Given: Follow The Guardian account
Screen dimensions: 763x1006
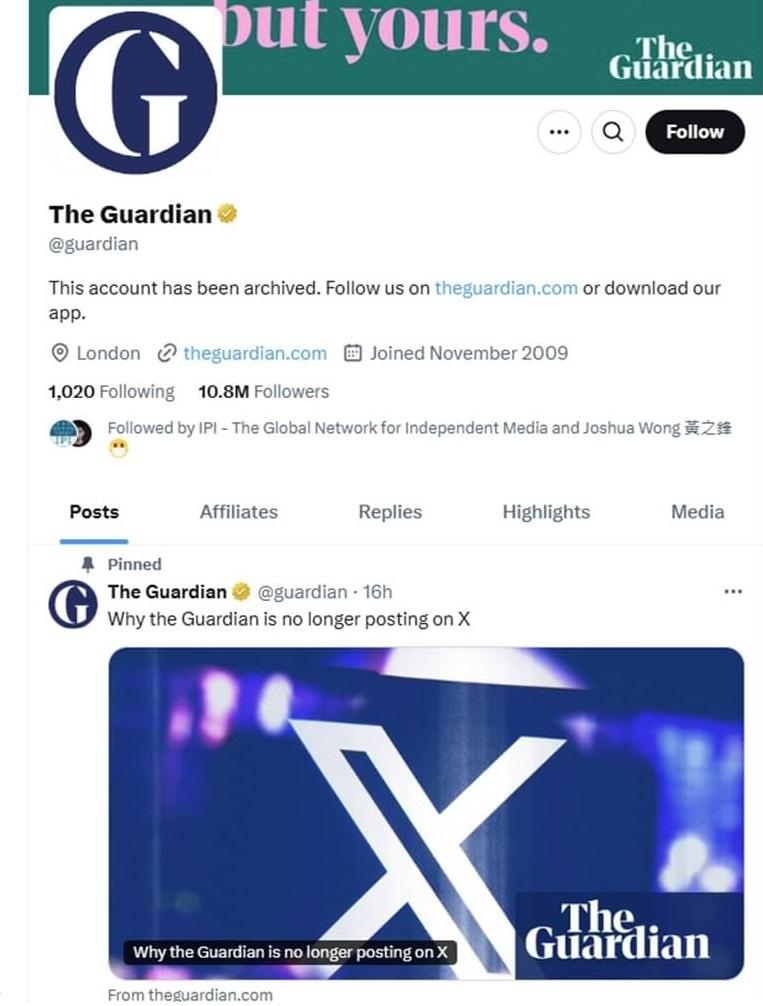Looking at the screenshot, I should [695, 132].
